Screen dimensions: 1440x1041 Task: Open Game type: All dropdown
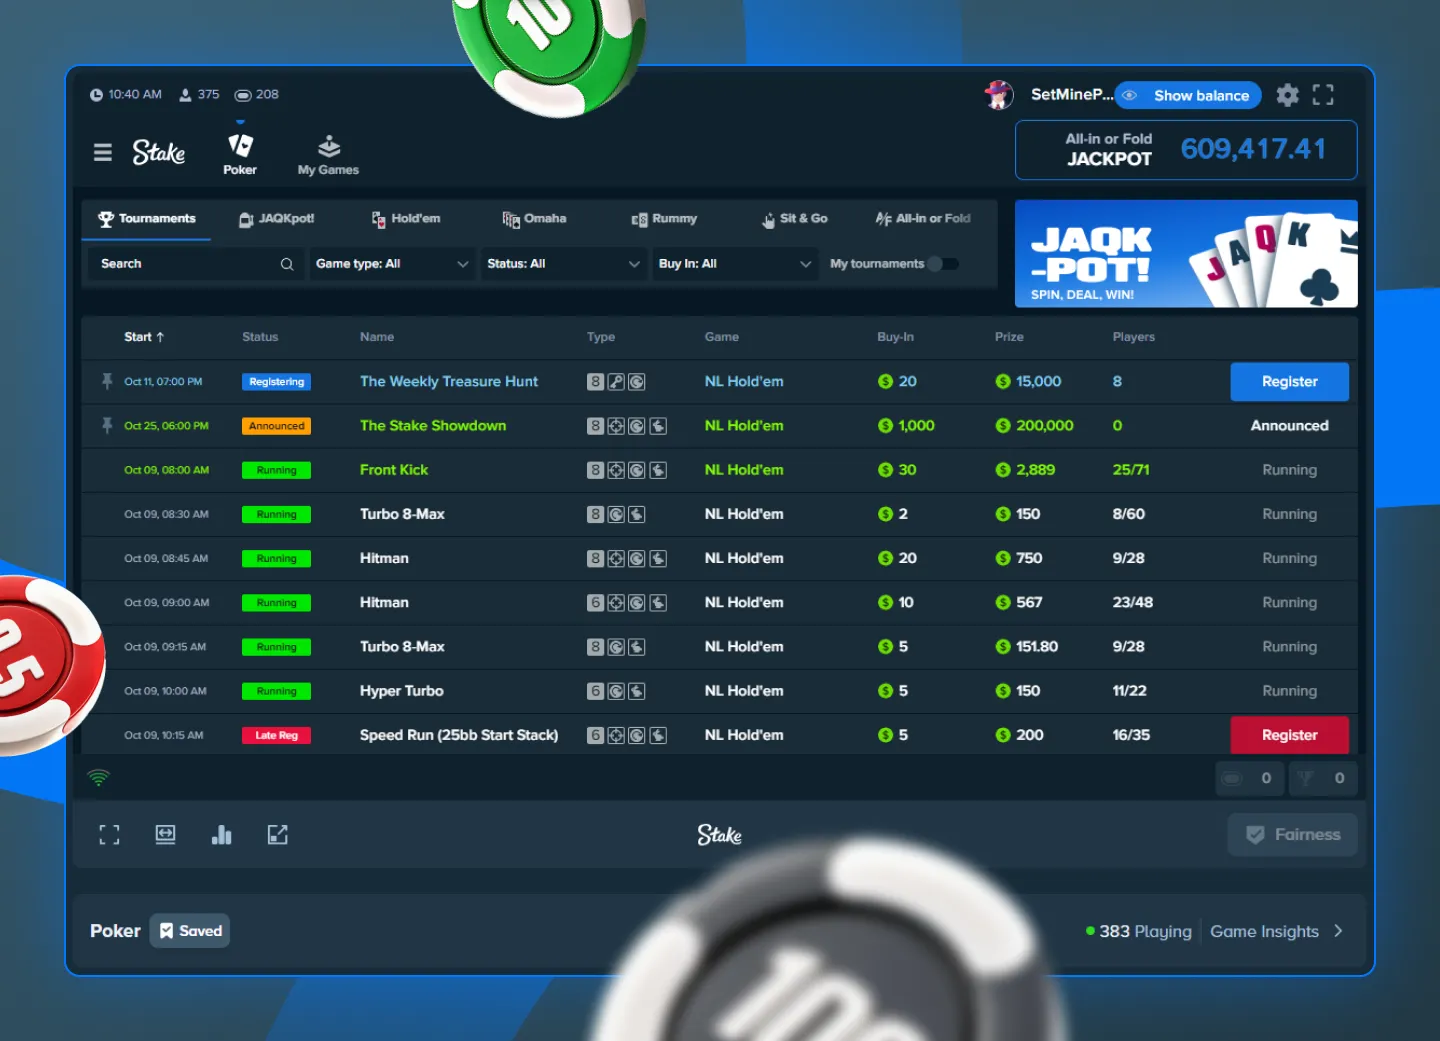point(391,264)
